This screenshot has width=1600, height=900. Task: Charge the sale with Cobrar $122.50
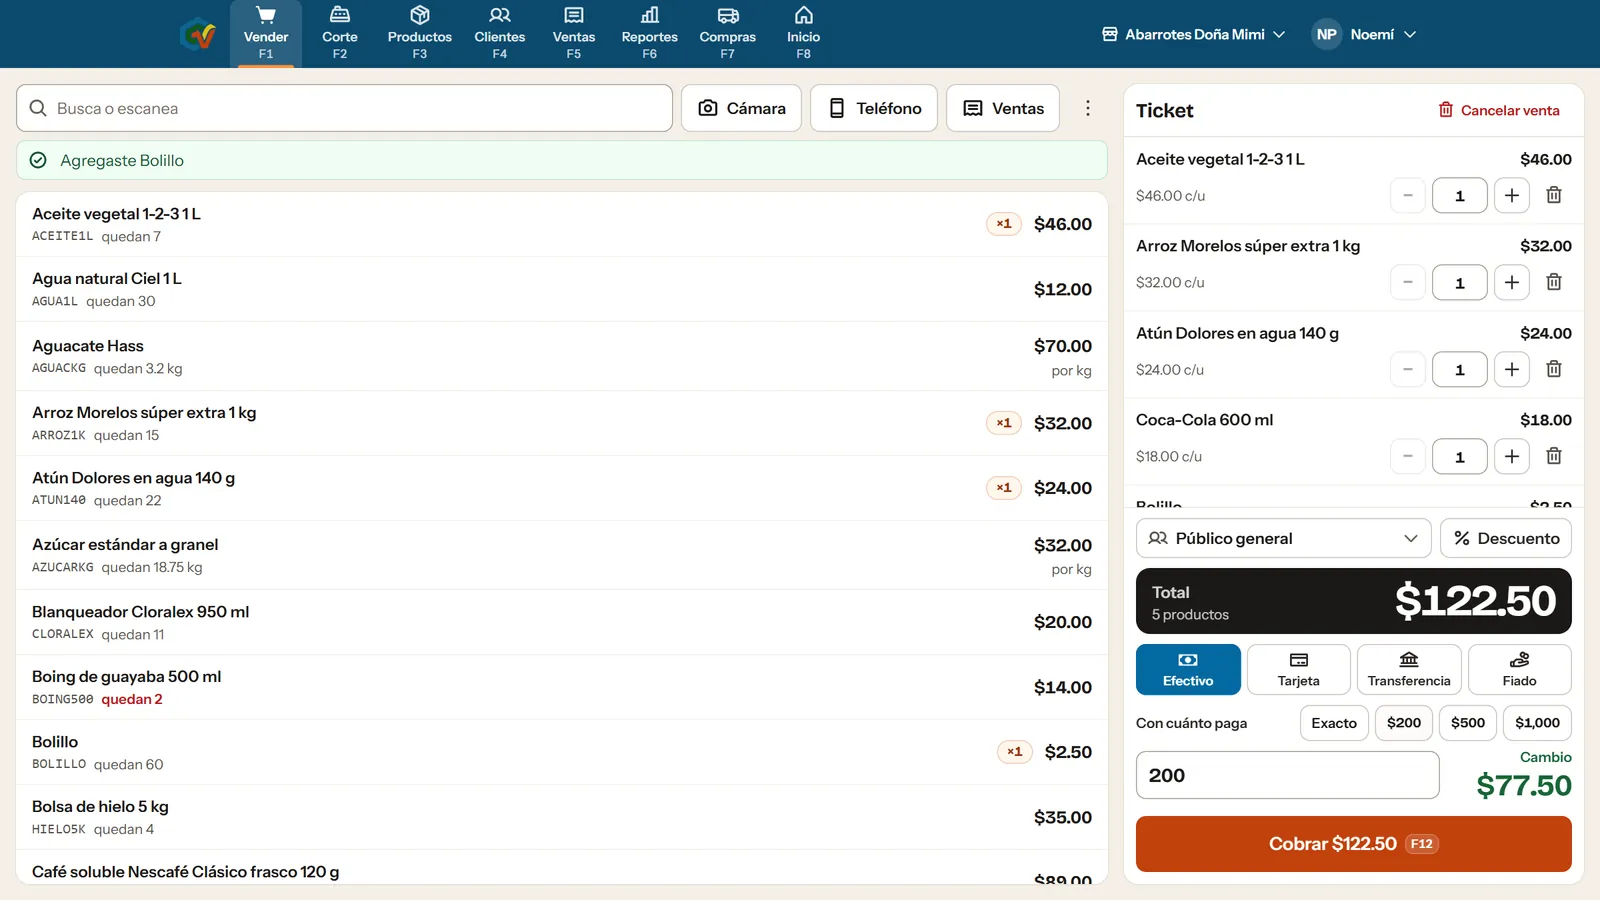click(1354, 844)
